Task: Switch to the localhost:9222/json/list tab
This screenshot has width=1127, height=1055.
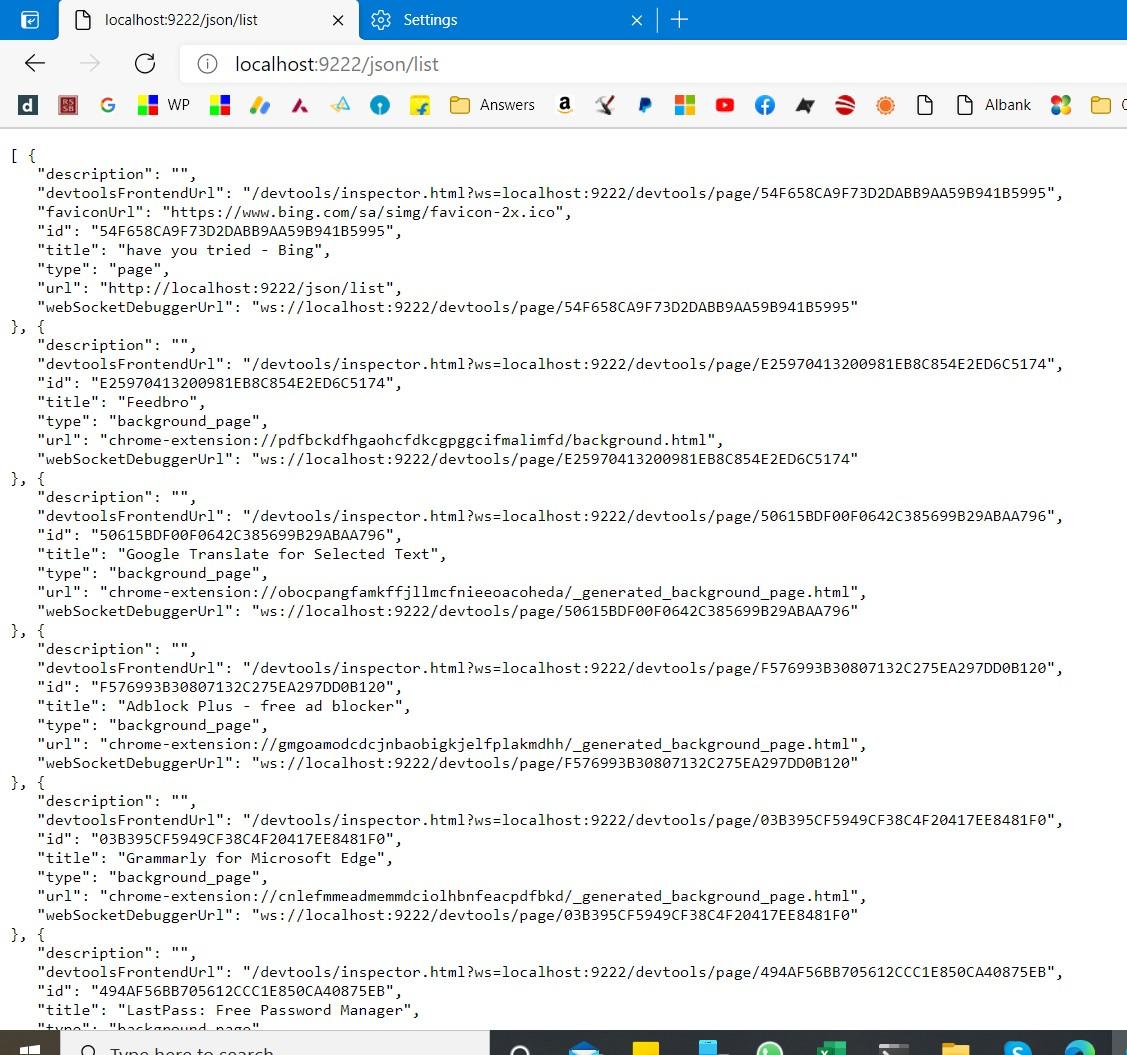Action: click(208, 20)
